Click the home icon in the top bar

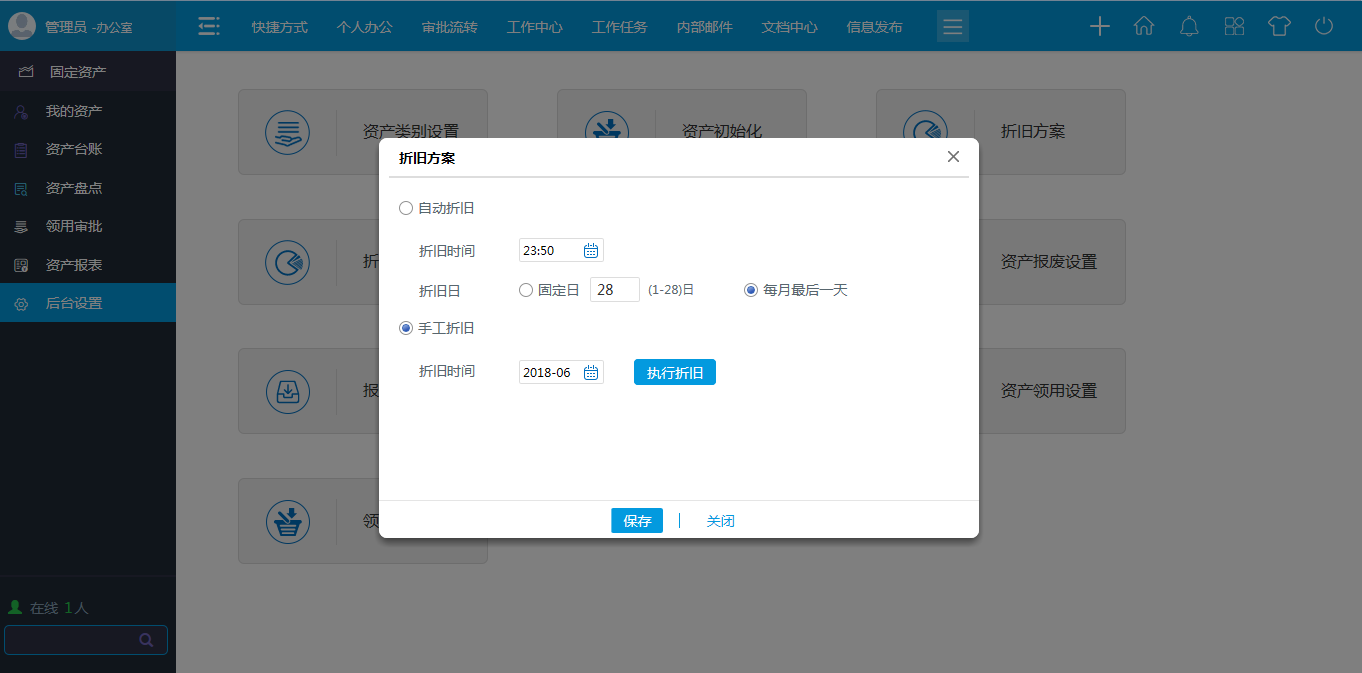pyautogui.click(x=1143, y=26)
